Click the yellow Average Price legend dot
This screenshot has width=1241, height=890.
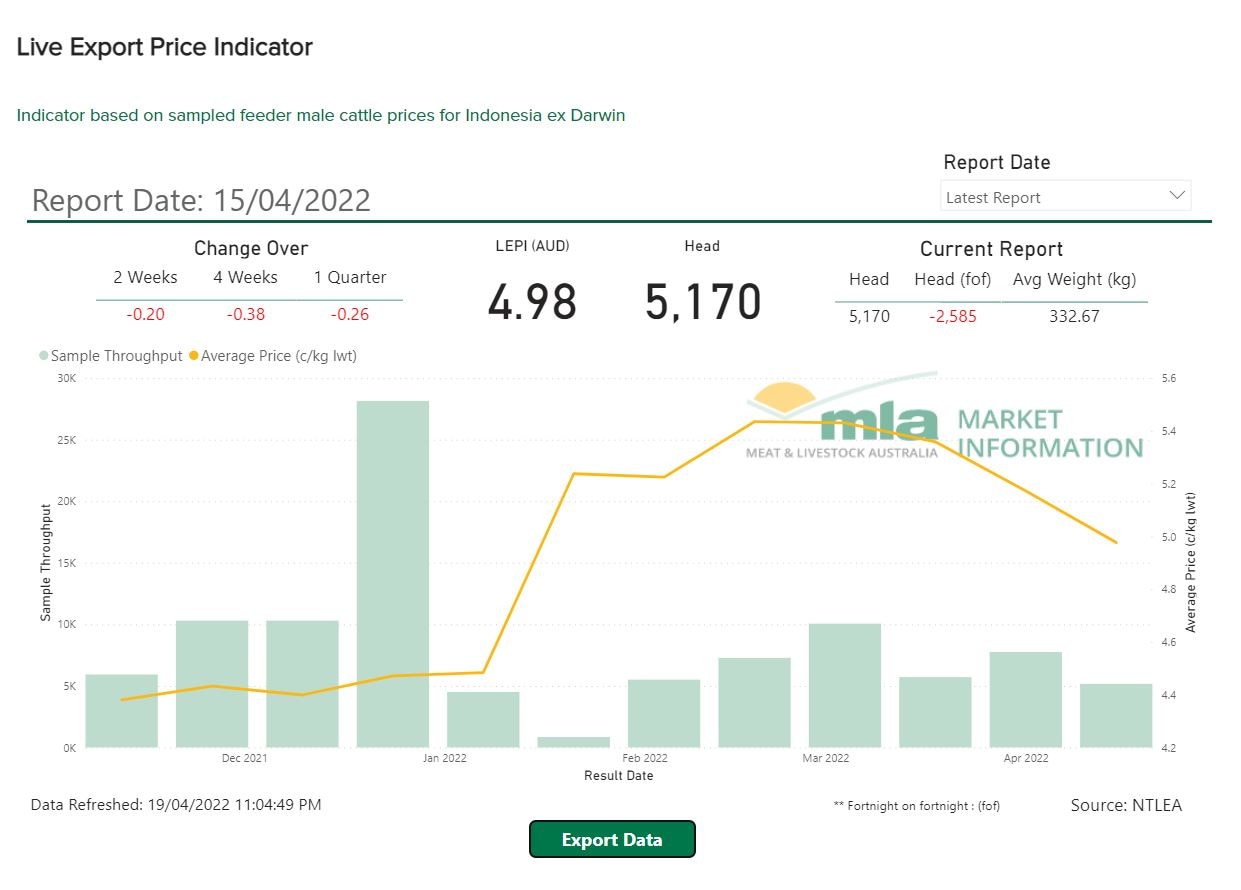pyautogui.click(x=194, y=356)
